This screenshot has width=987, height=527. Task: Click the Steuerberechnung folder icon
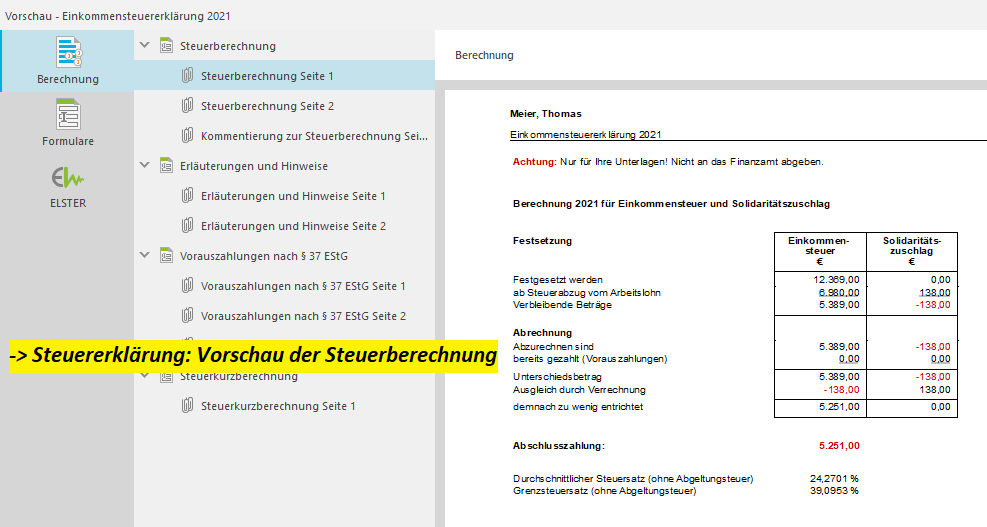pos(167,46)
